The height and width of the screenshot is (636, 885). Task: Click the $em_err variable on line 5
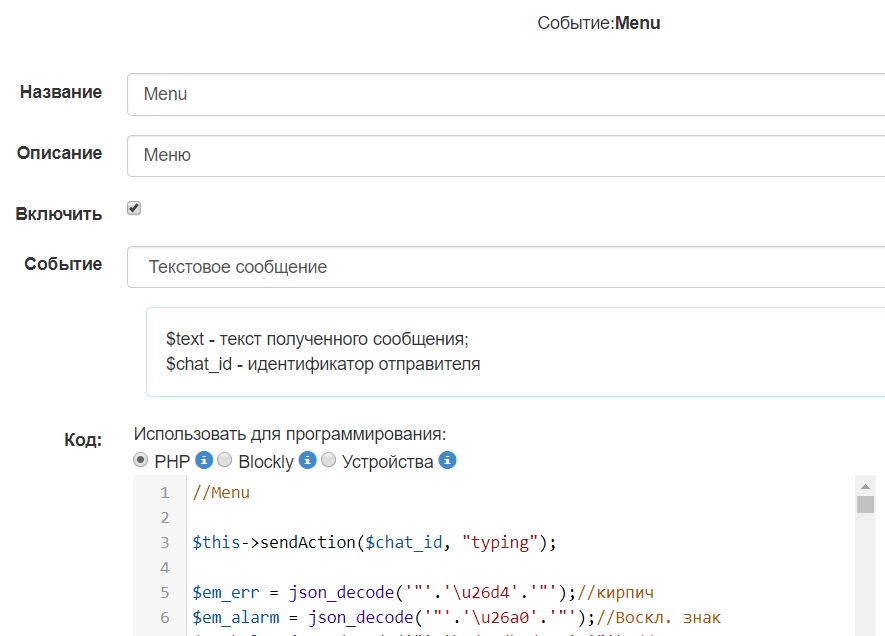225,591
